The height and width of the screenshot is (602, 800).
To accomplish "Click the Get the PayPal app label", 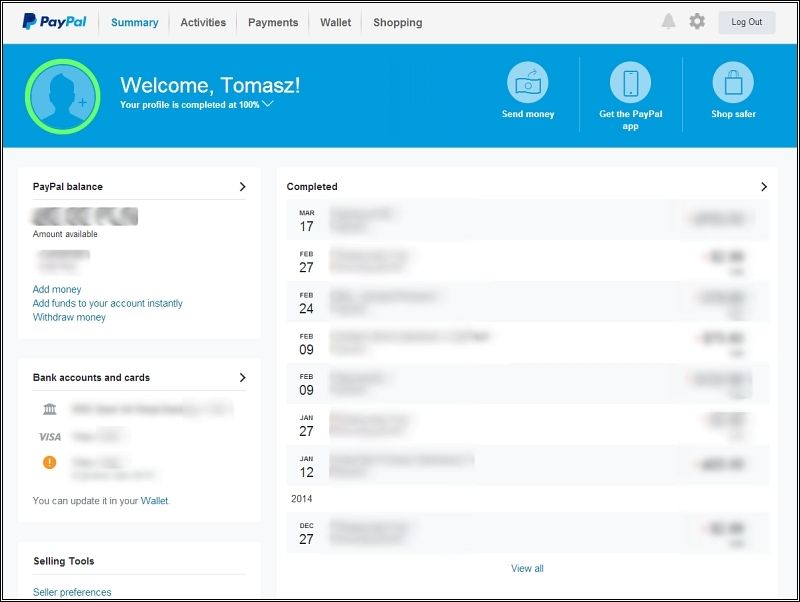I will (631, 120).
